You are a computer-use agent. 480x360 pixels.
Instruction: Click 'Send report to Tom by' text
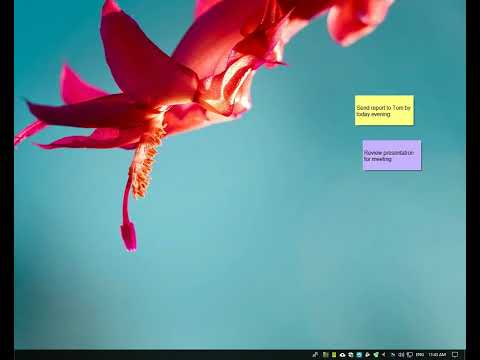click(383, 108)
